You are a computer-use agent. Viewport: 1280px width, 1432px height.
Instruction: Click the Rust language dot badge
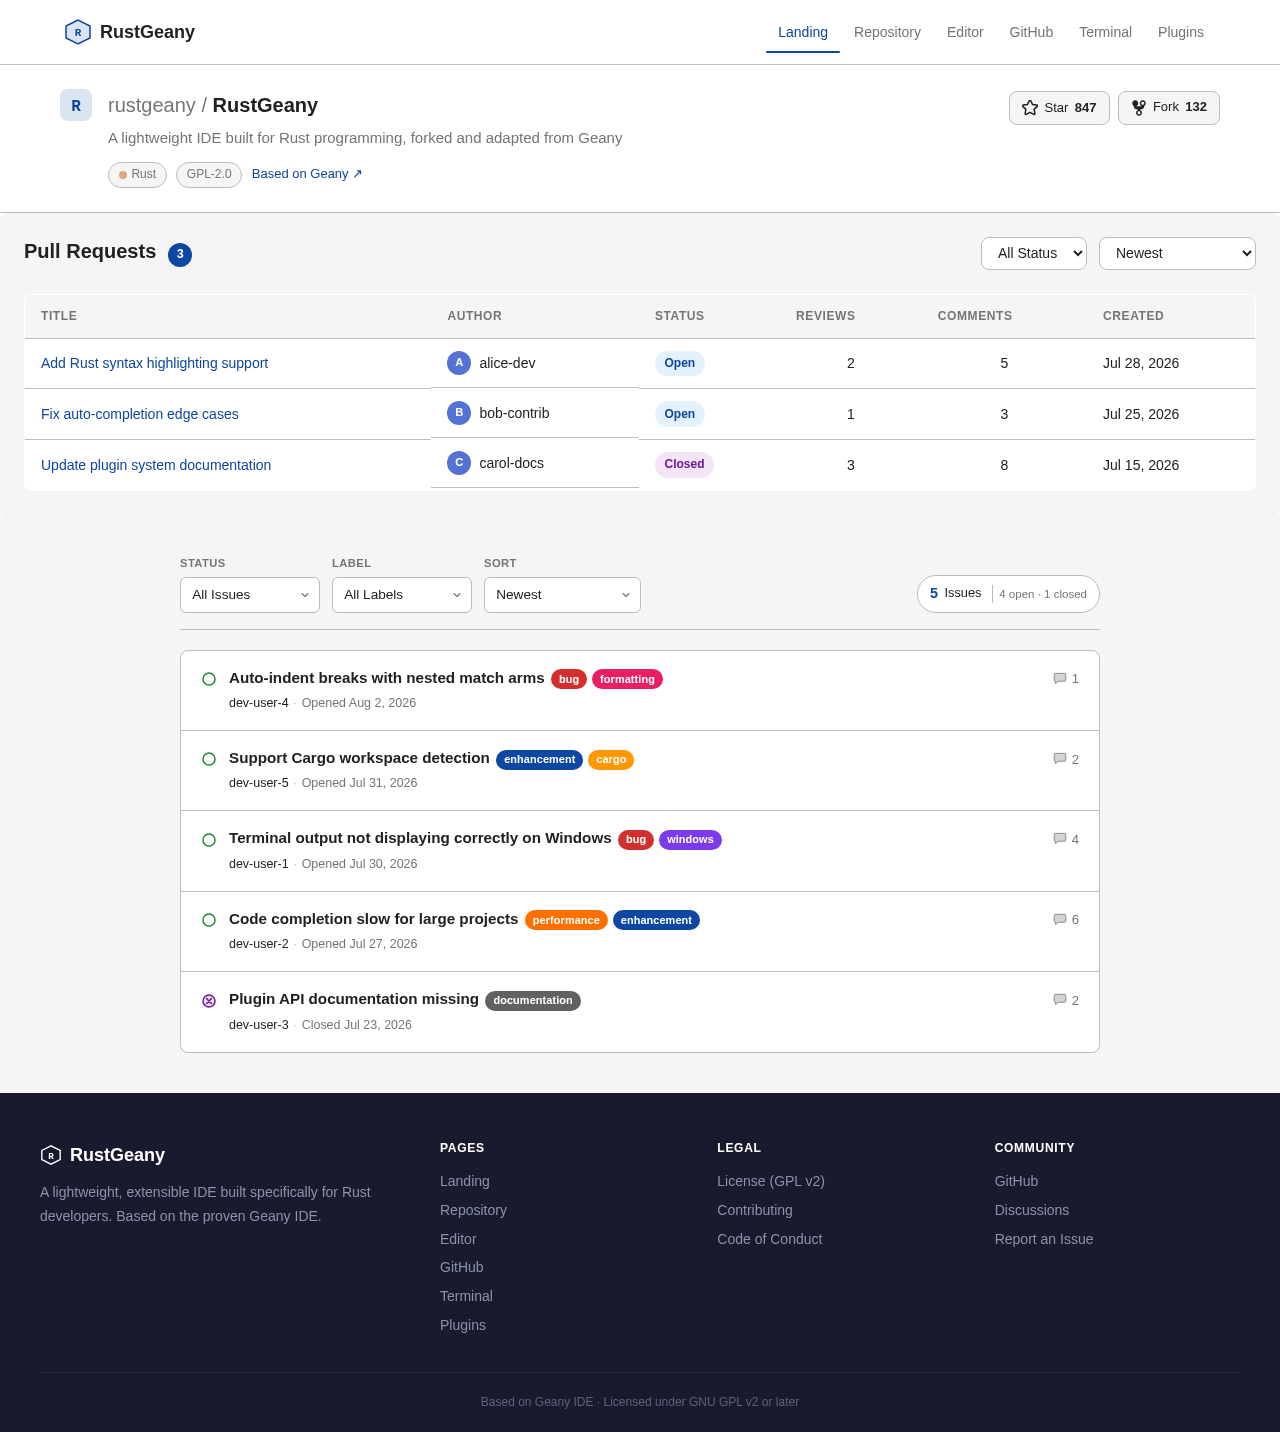point(137,174)
